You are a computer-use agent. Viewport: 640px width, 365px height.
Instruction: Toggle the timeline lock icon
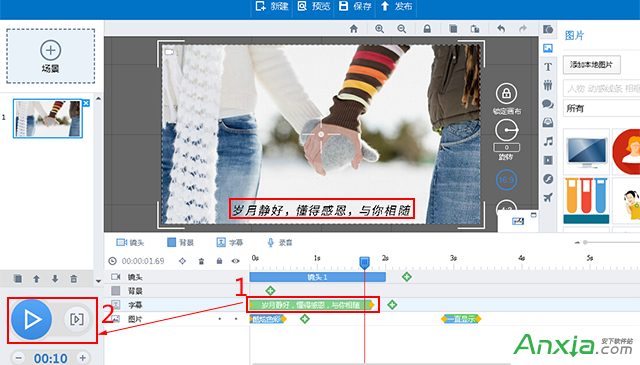(219, 261)
